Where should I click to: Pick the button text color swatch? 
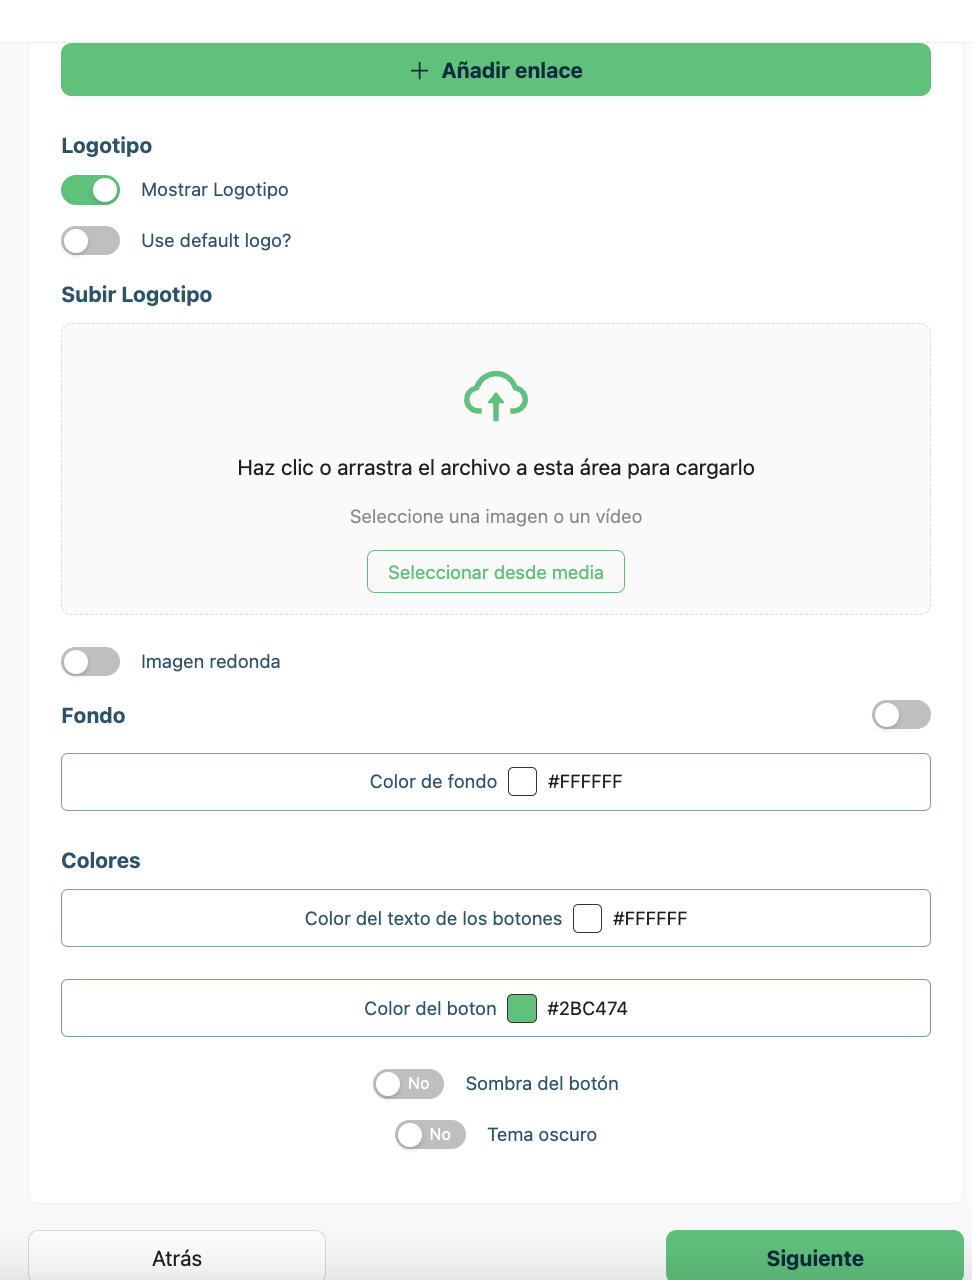tap(588, 918)
